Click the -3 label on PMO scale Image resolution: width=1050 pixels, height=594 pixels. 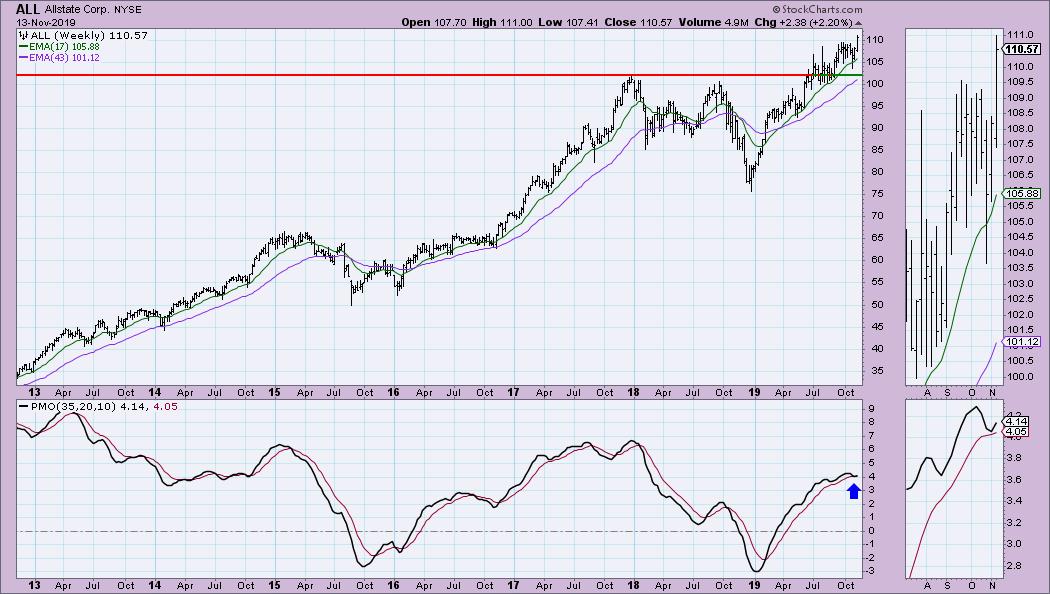coord(873,571)
